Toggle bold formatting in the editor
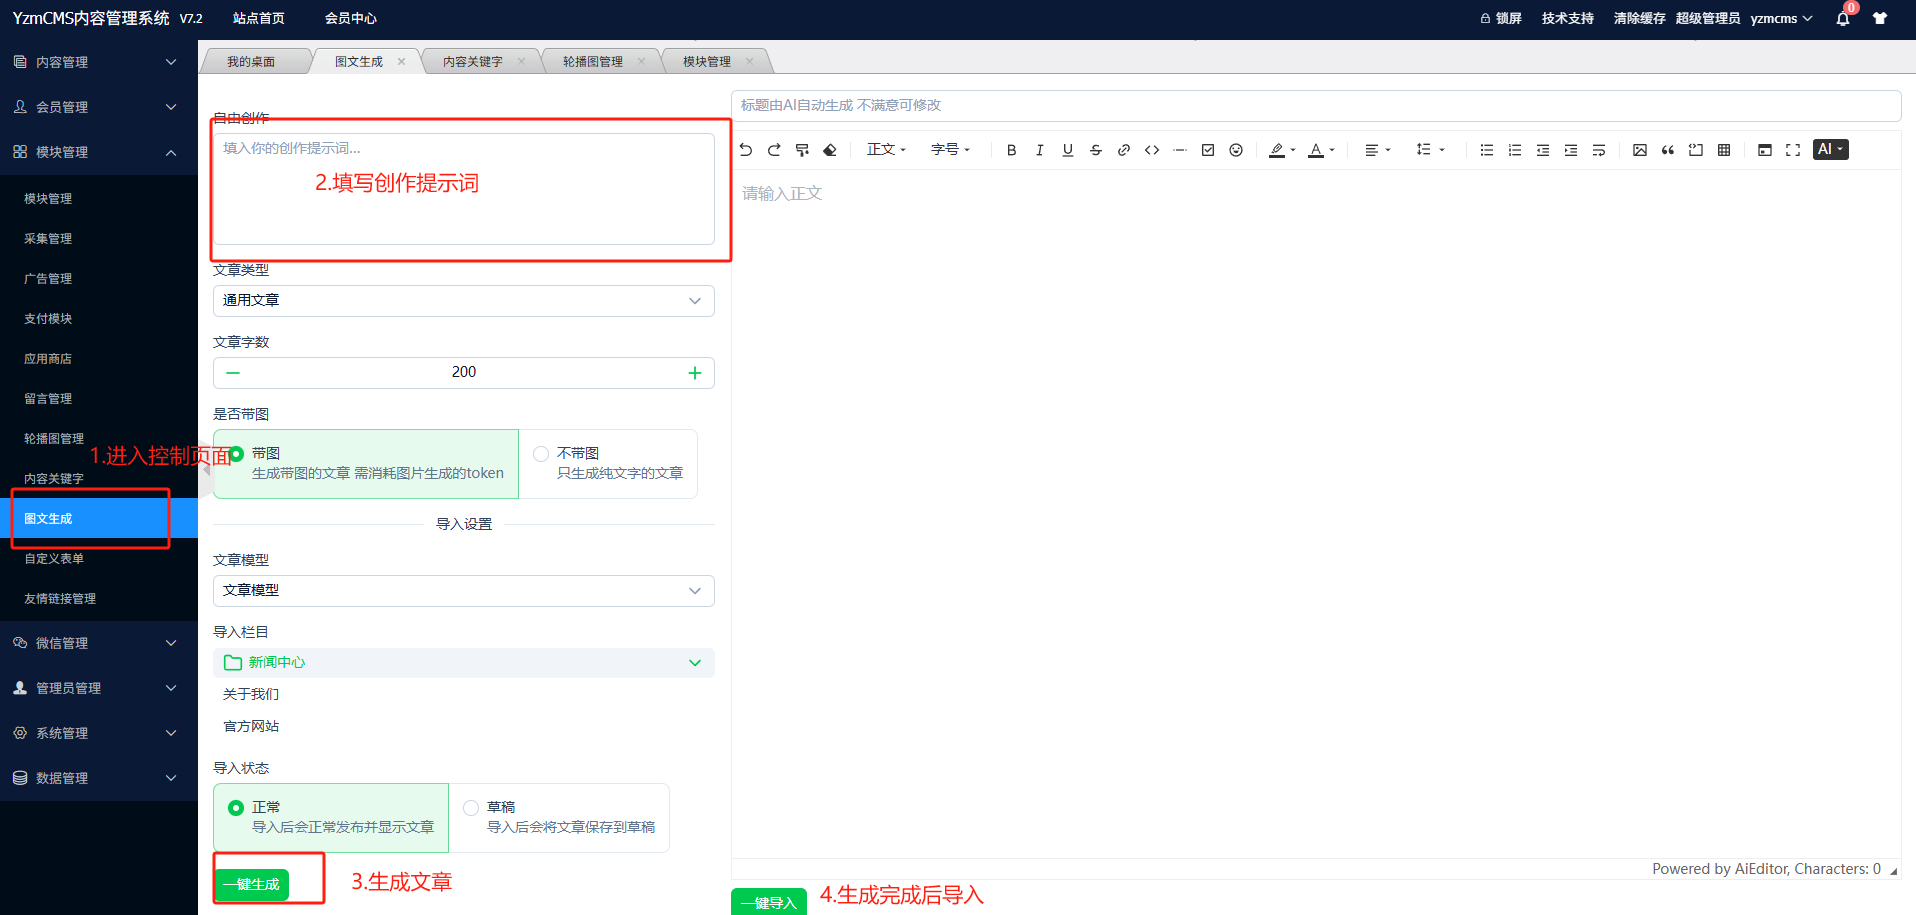The width and height of the screenshot is (1916, 915). tap(1011, 150)
